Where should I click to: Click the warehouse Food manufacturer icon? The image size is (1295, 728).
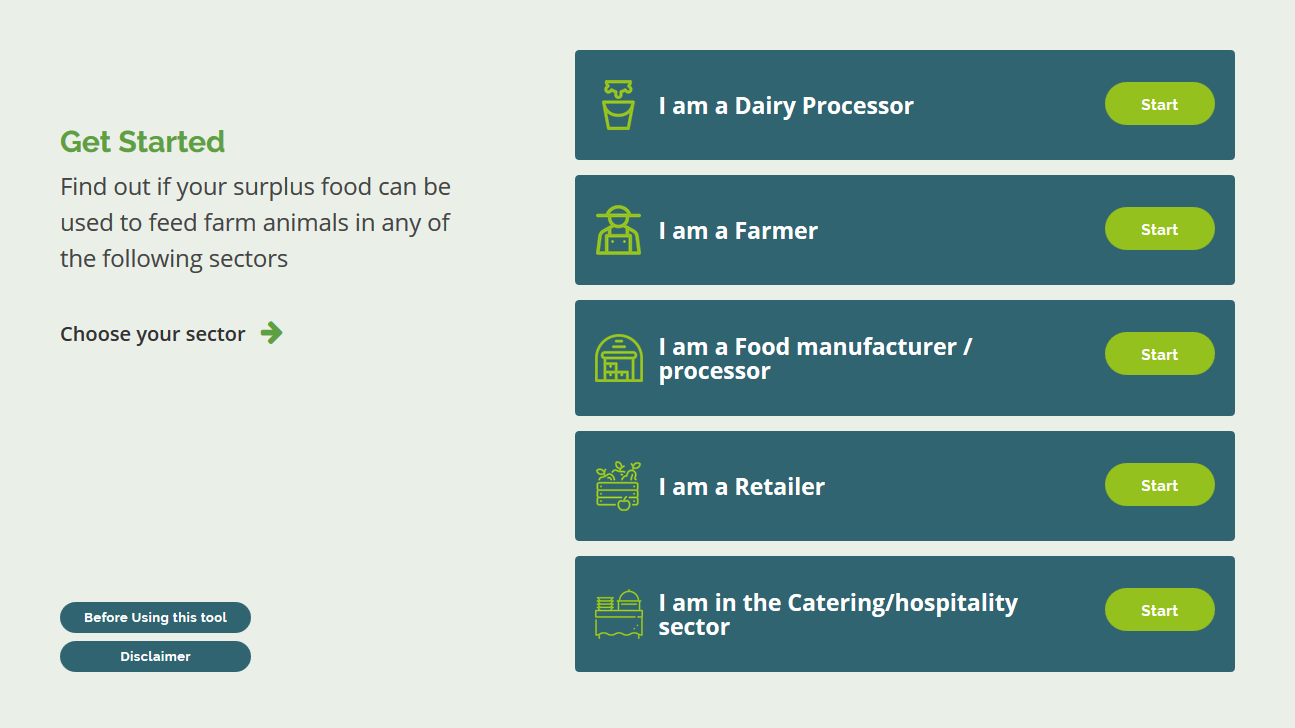pos(619,358)
